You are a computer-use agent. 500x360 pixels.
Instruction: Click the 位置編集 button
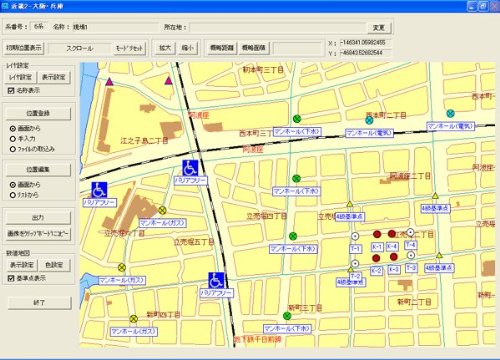38,169
